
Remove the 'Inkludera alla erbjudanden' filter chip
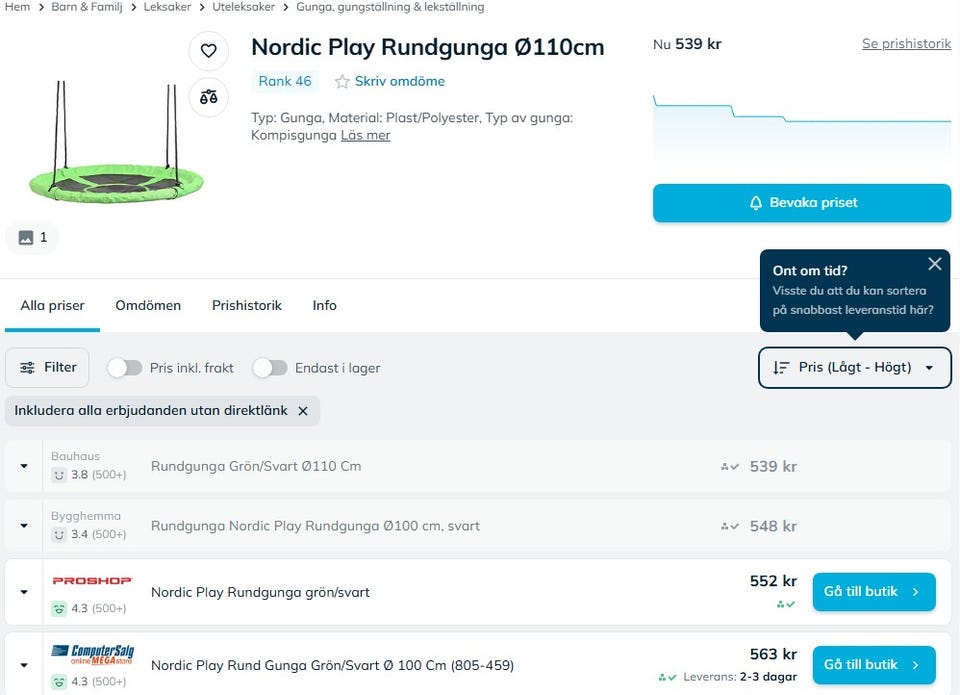pyautogui.click(x=303, y=411)
